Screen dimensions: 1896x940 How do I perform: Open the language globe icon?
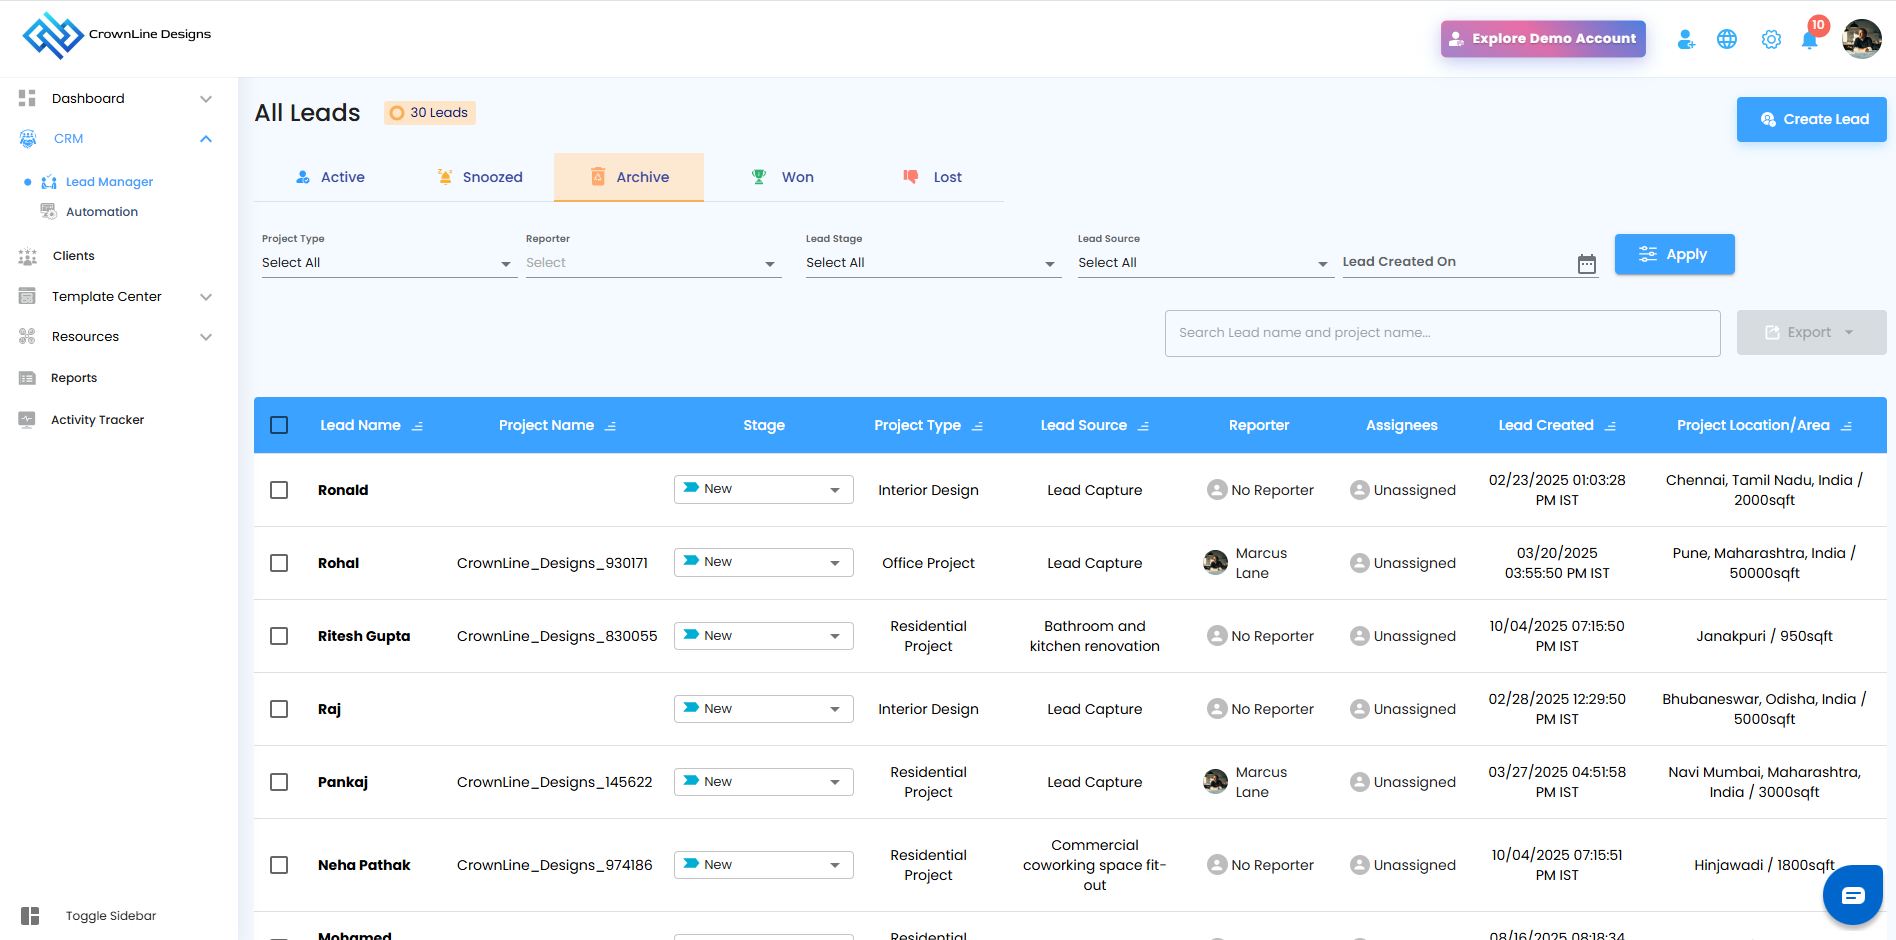pyautogui.click(x=1727, y=39)
